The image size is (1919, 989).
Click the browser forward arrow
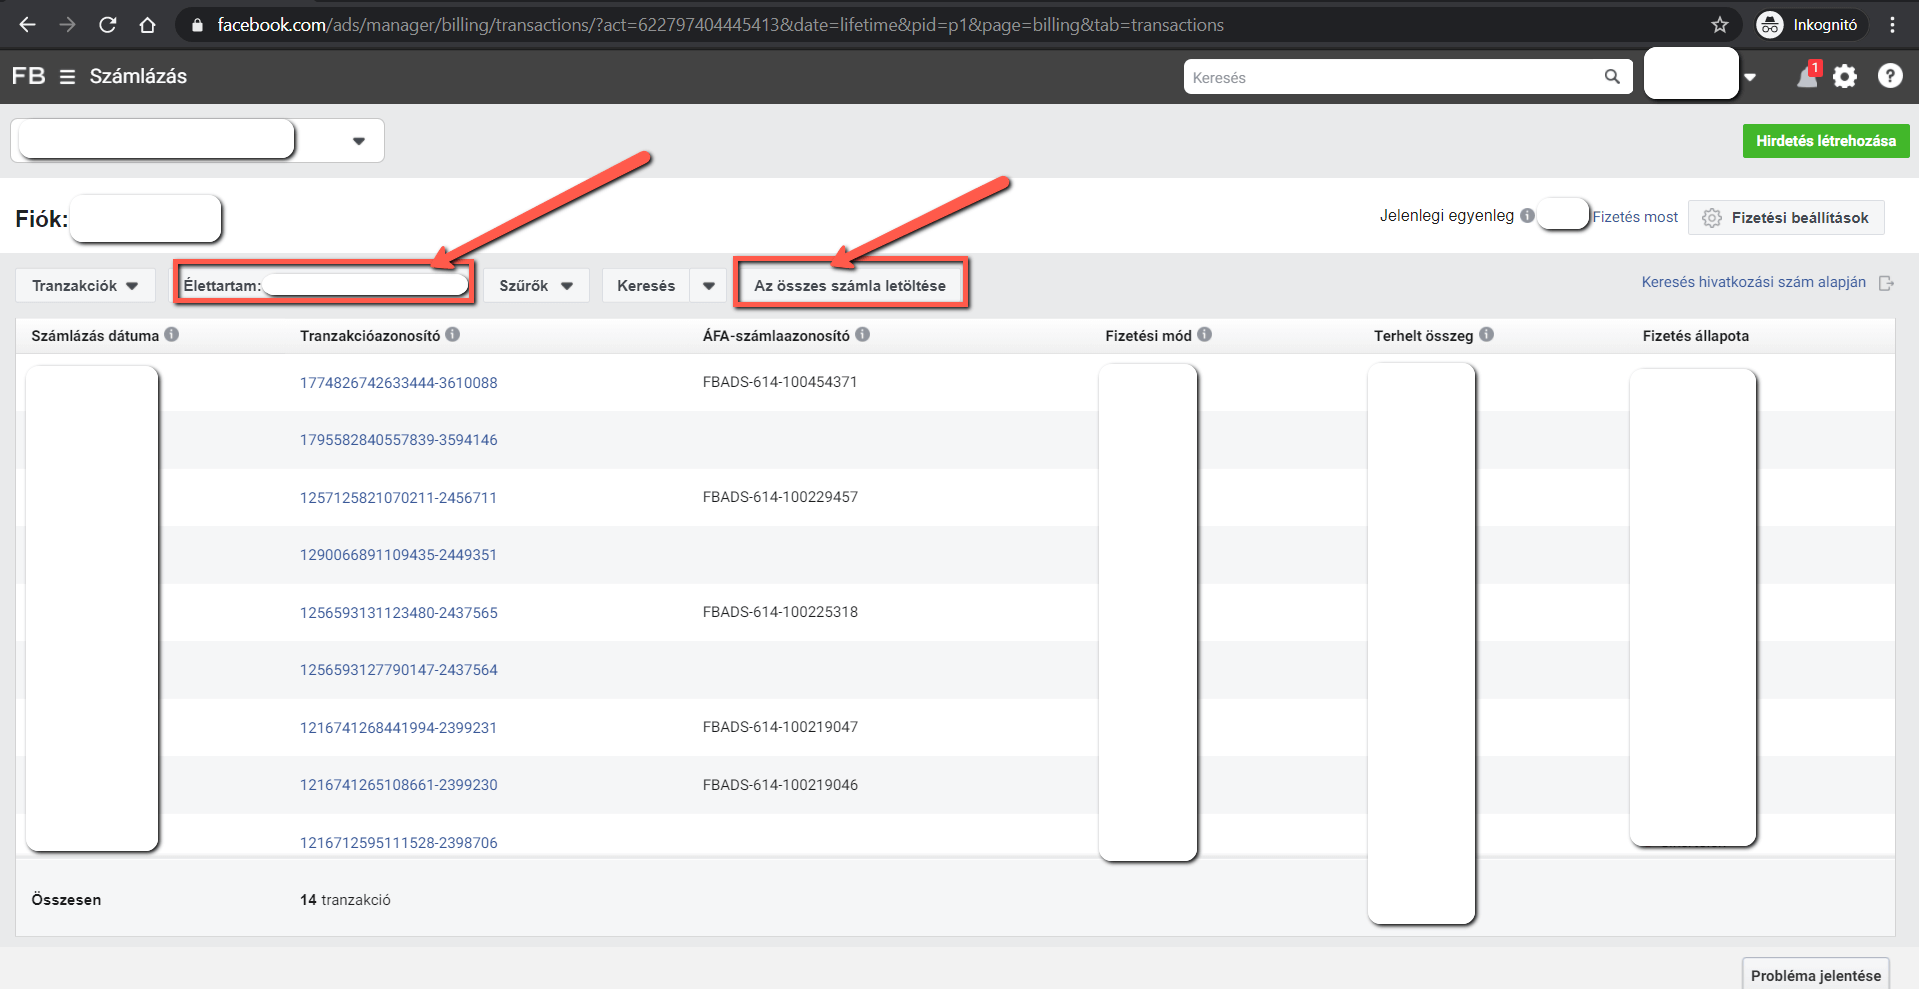point(67,25)
